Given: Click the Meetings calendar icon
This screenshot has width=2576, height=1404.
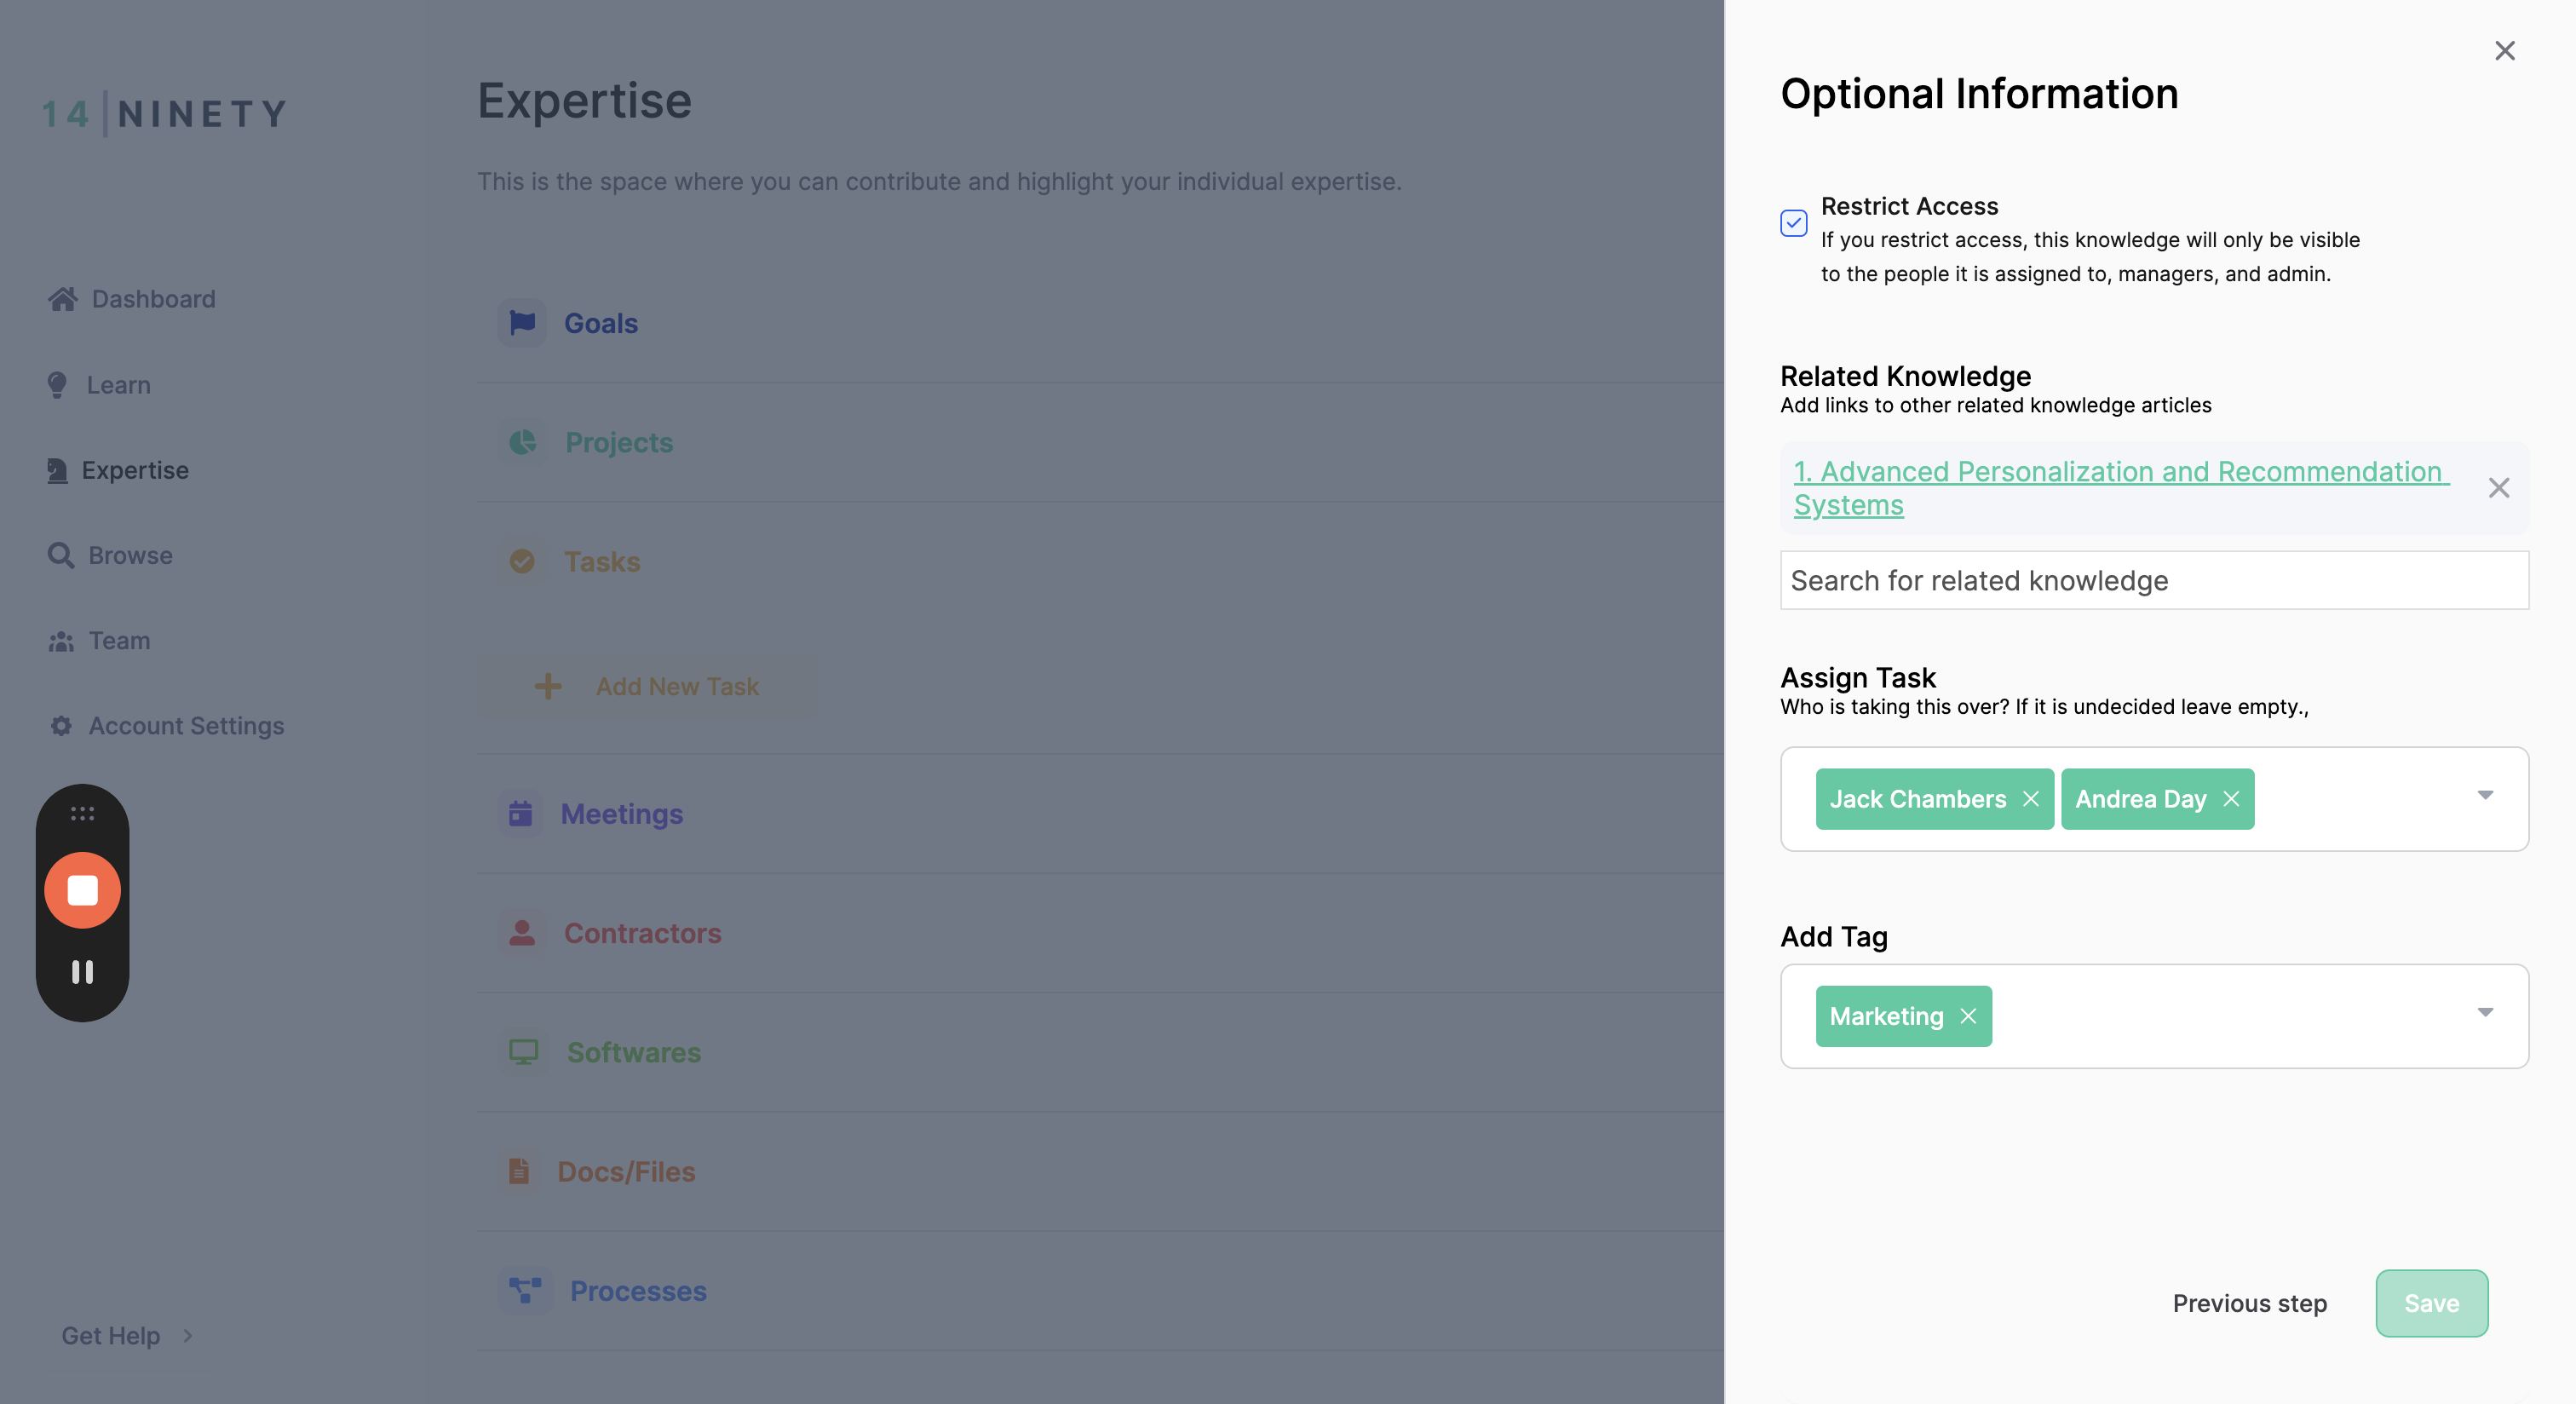Looking at the screenshot, I should (520, 813).
